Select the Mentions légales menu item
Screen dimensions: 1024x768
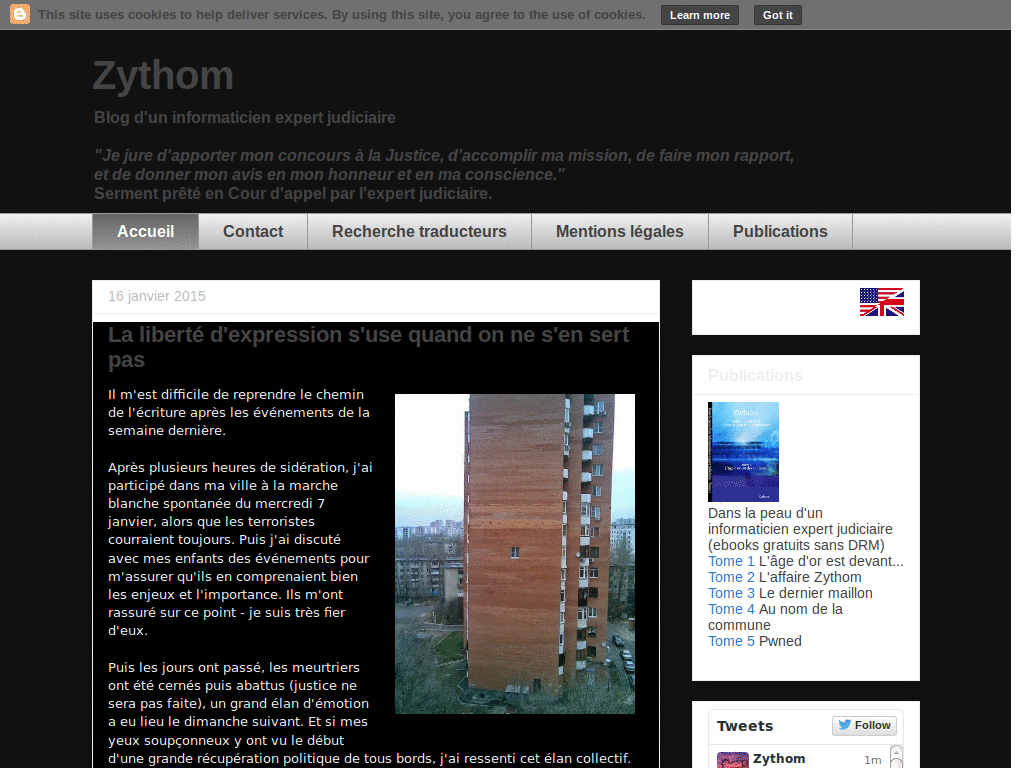point(619,231)
